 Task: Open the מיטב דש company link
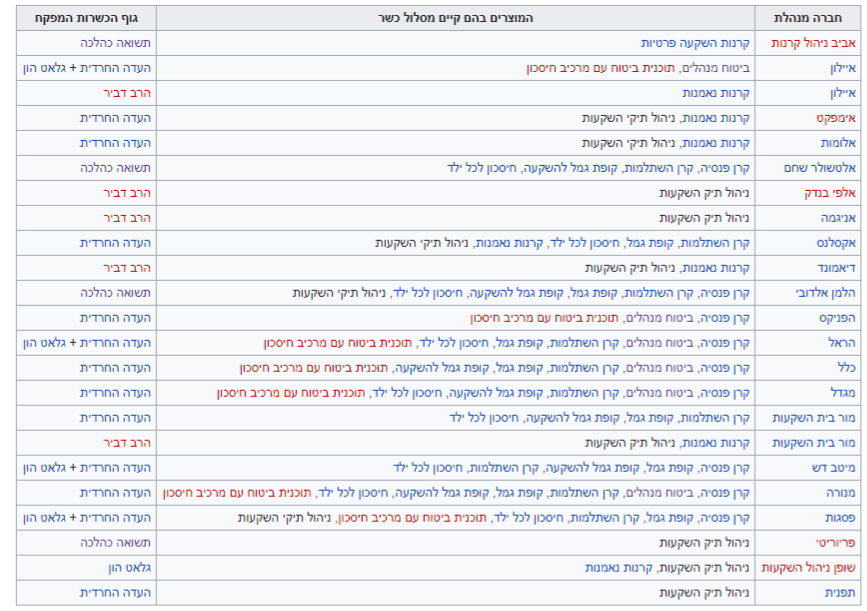point(834,467)
